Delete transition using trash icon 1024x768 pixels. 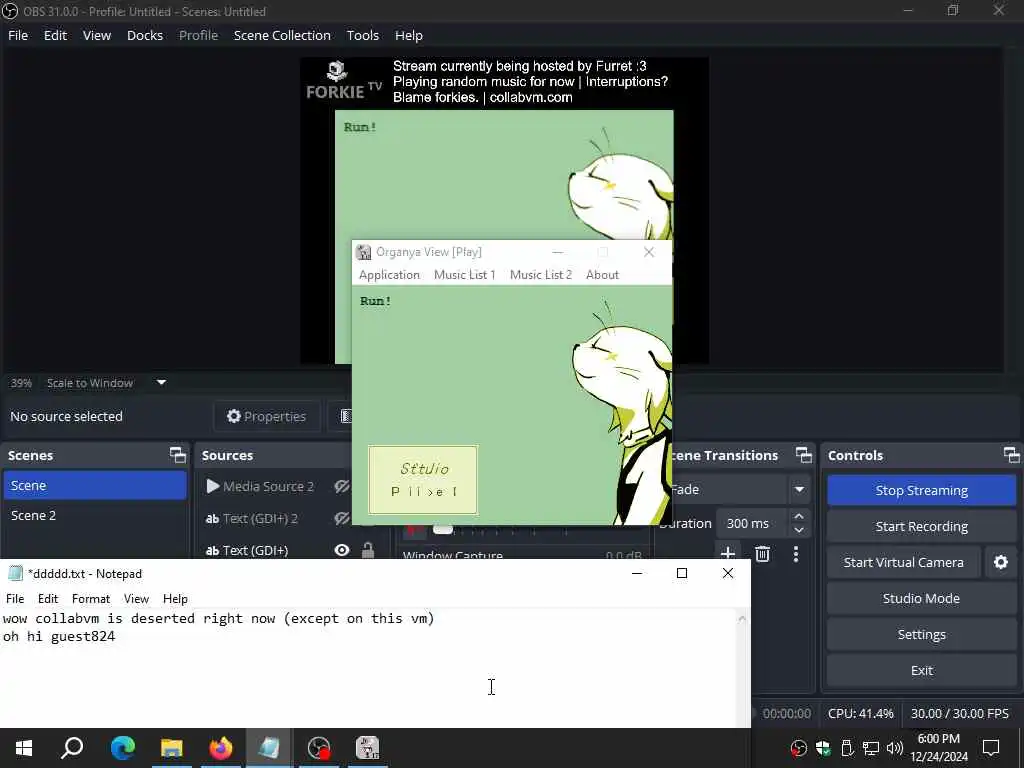762,554
